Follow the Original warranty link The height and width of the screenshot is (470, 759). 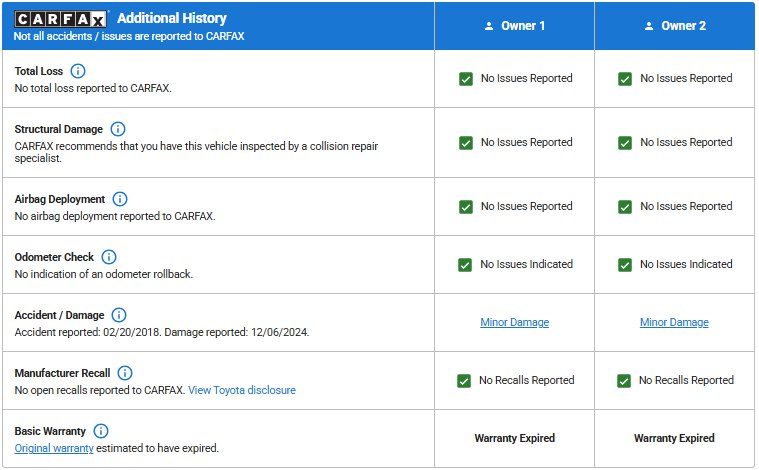click(x=54, y=448)
